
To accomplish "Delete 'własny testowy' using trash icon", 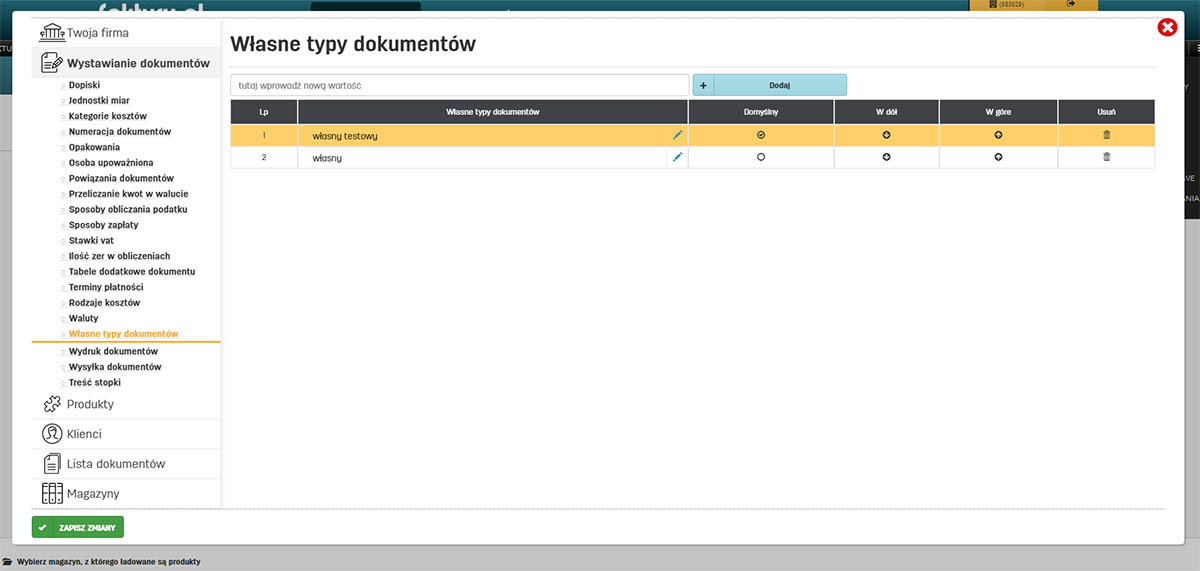I will click(x=1106, y=135).
